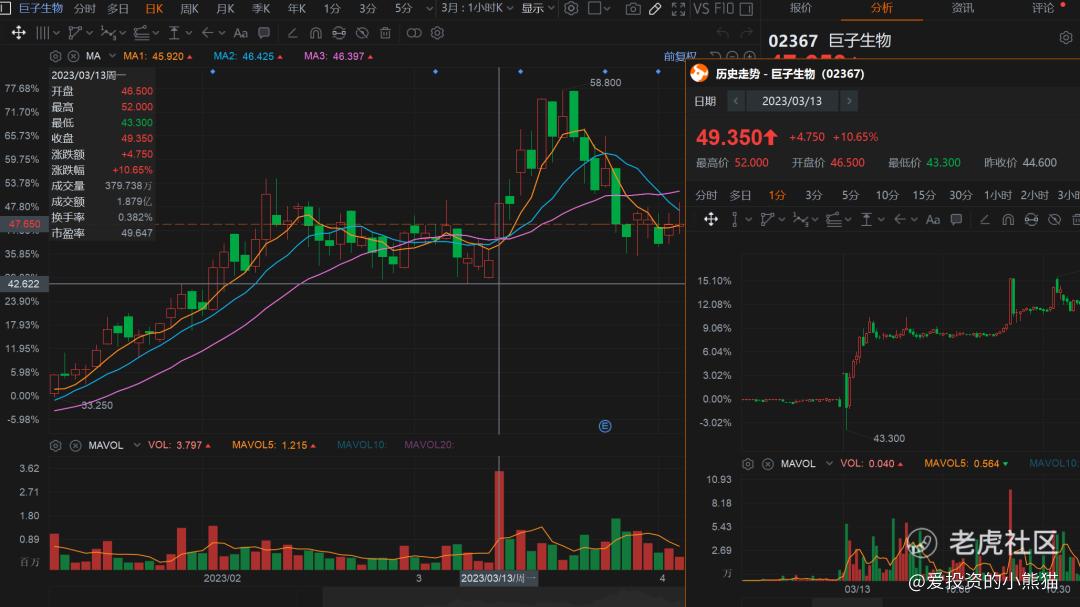
Task: Click the undo arrow in main toolbar
Action: pyautogui.click(x=722, y=32)
